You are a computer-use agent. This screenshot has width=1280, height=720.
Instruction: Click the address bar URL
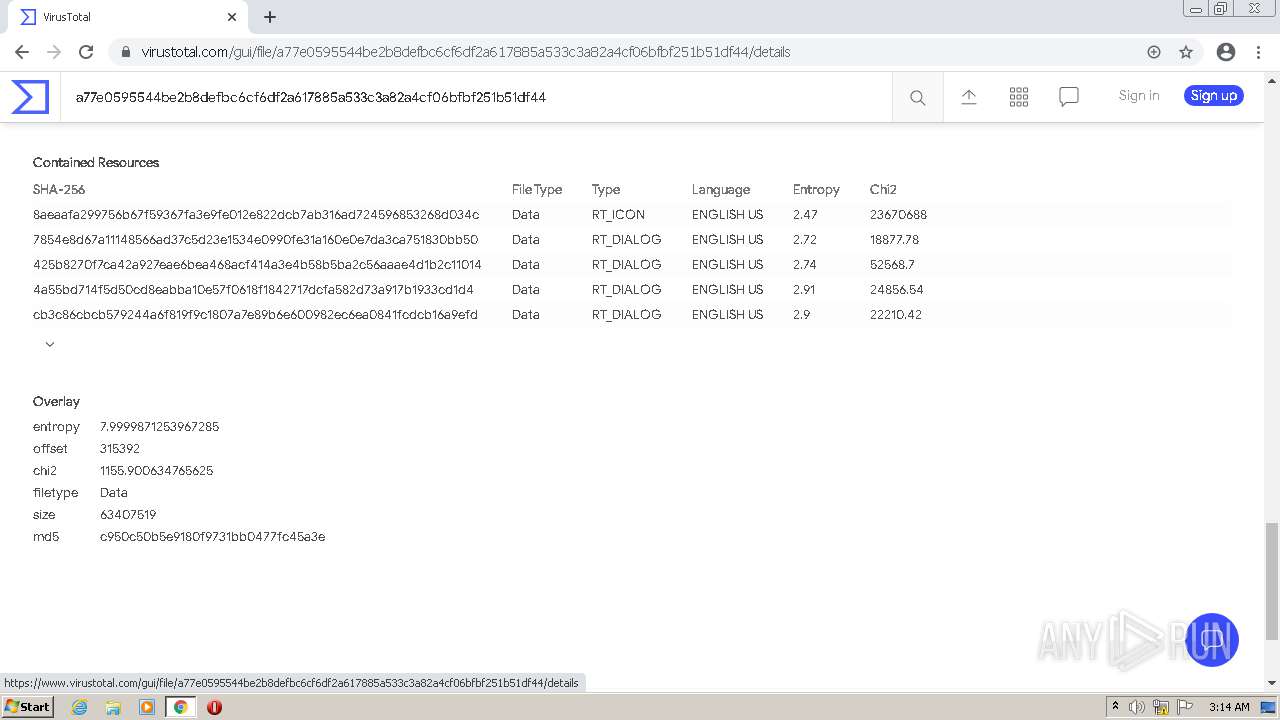click(466, 52)
